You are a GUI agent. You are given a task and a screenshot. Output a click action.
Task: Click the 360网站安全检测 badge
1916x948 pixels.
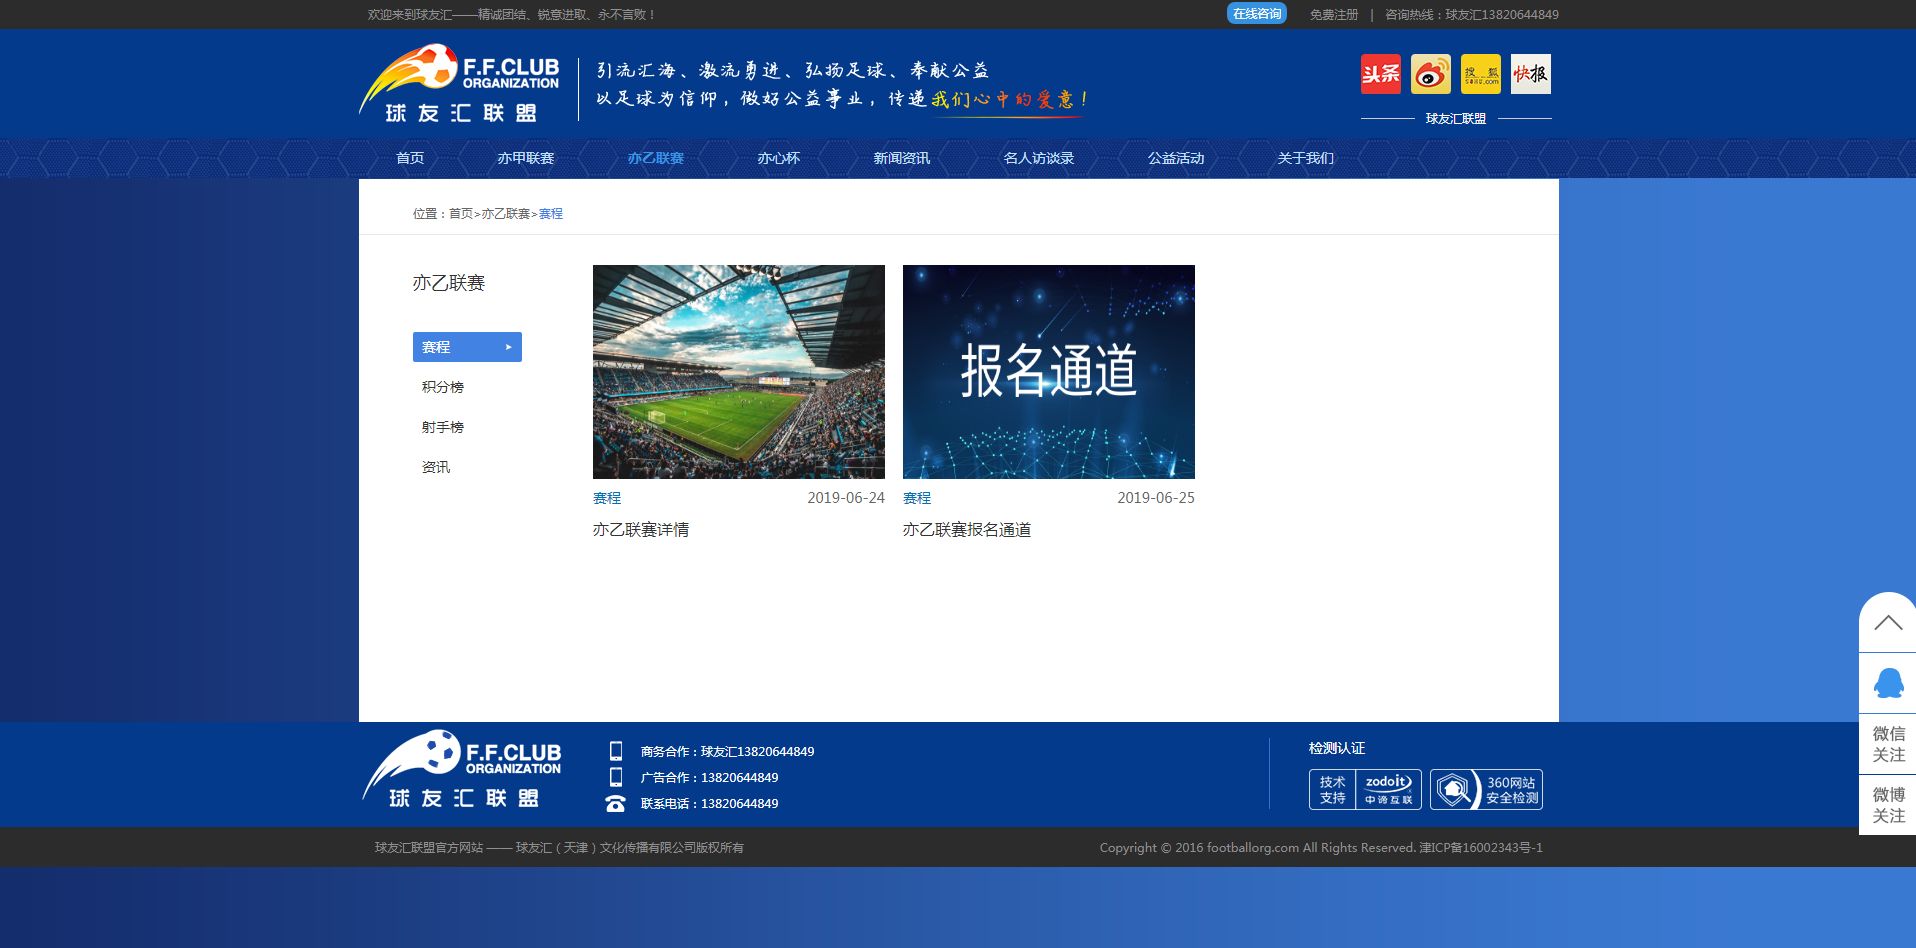pos(1486,790)
